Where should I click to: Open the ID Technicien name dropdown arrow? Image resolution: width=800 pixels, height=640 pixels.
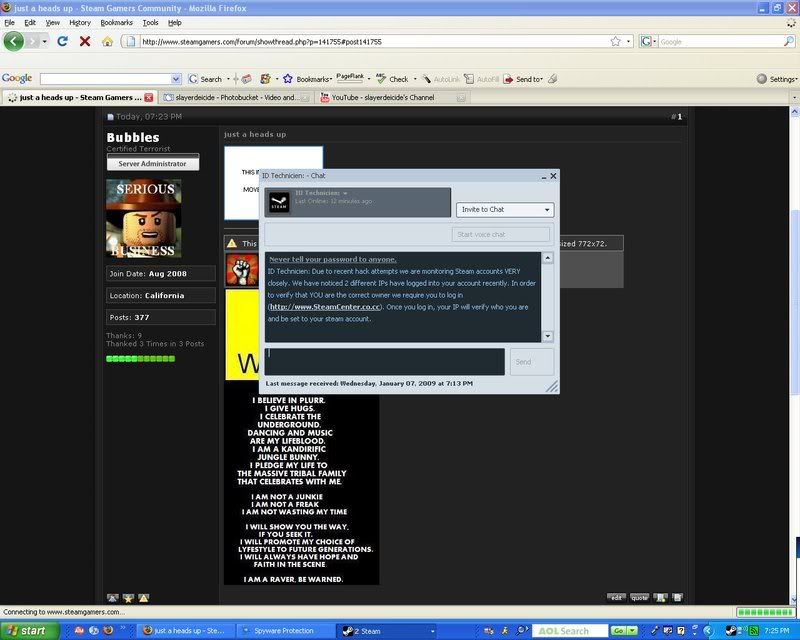[x=345, y=193]
